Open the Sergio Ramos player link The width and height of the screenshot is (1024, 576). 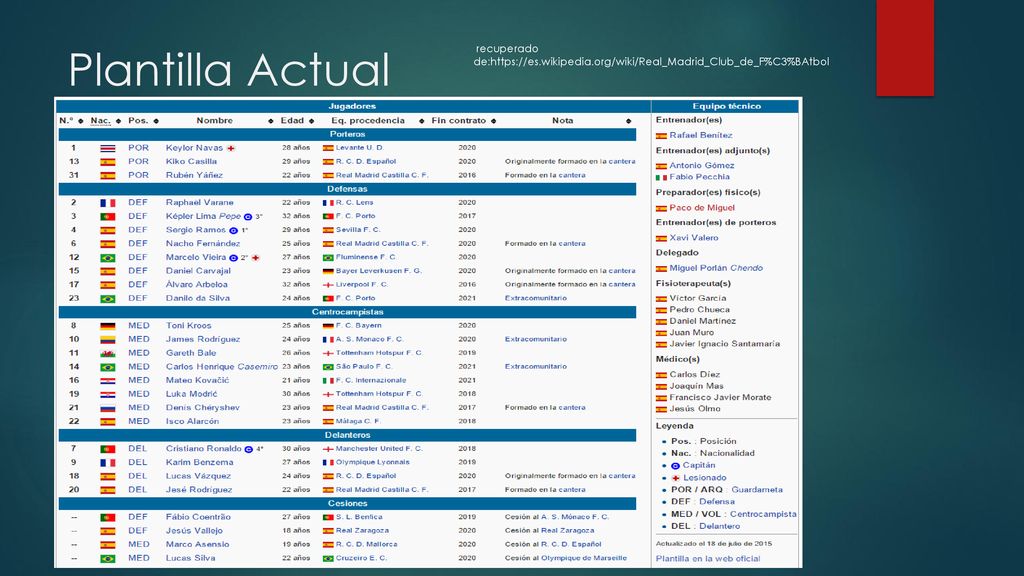click(195, 231)
